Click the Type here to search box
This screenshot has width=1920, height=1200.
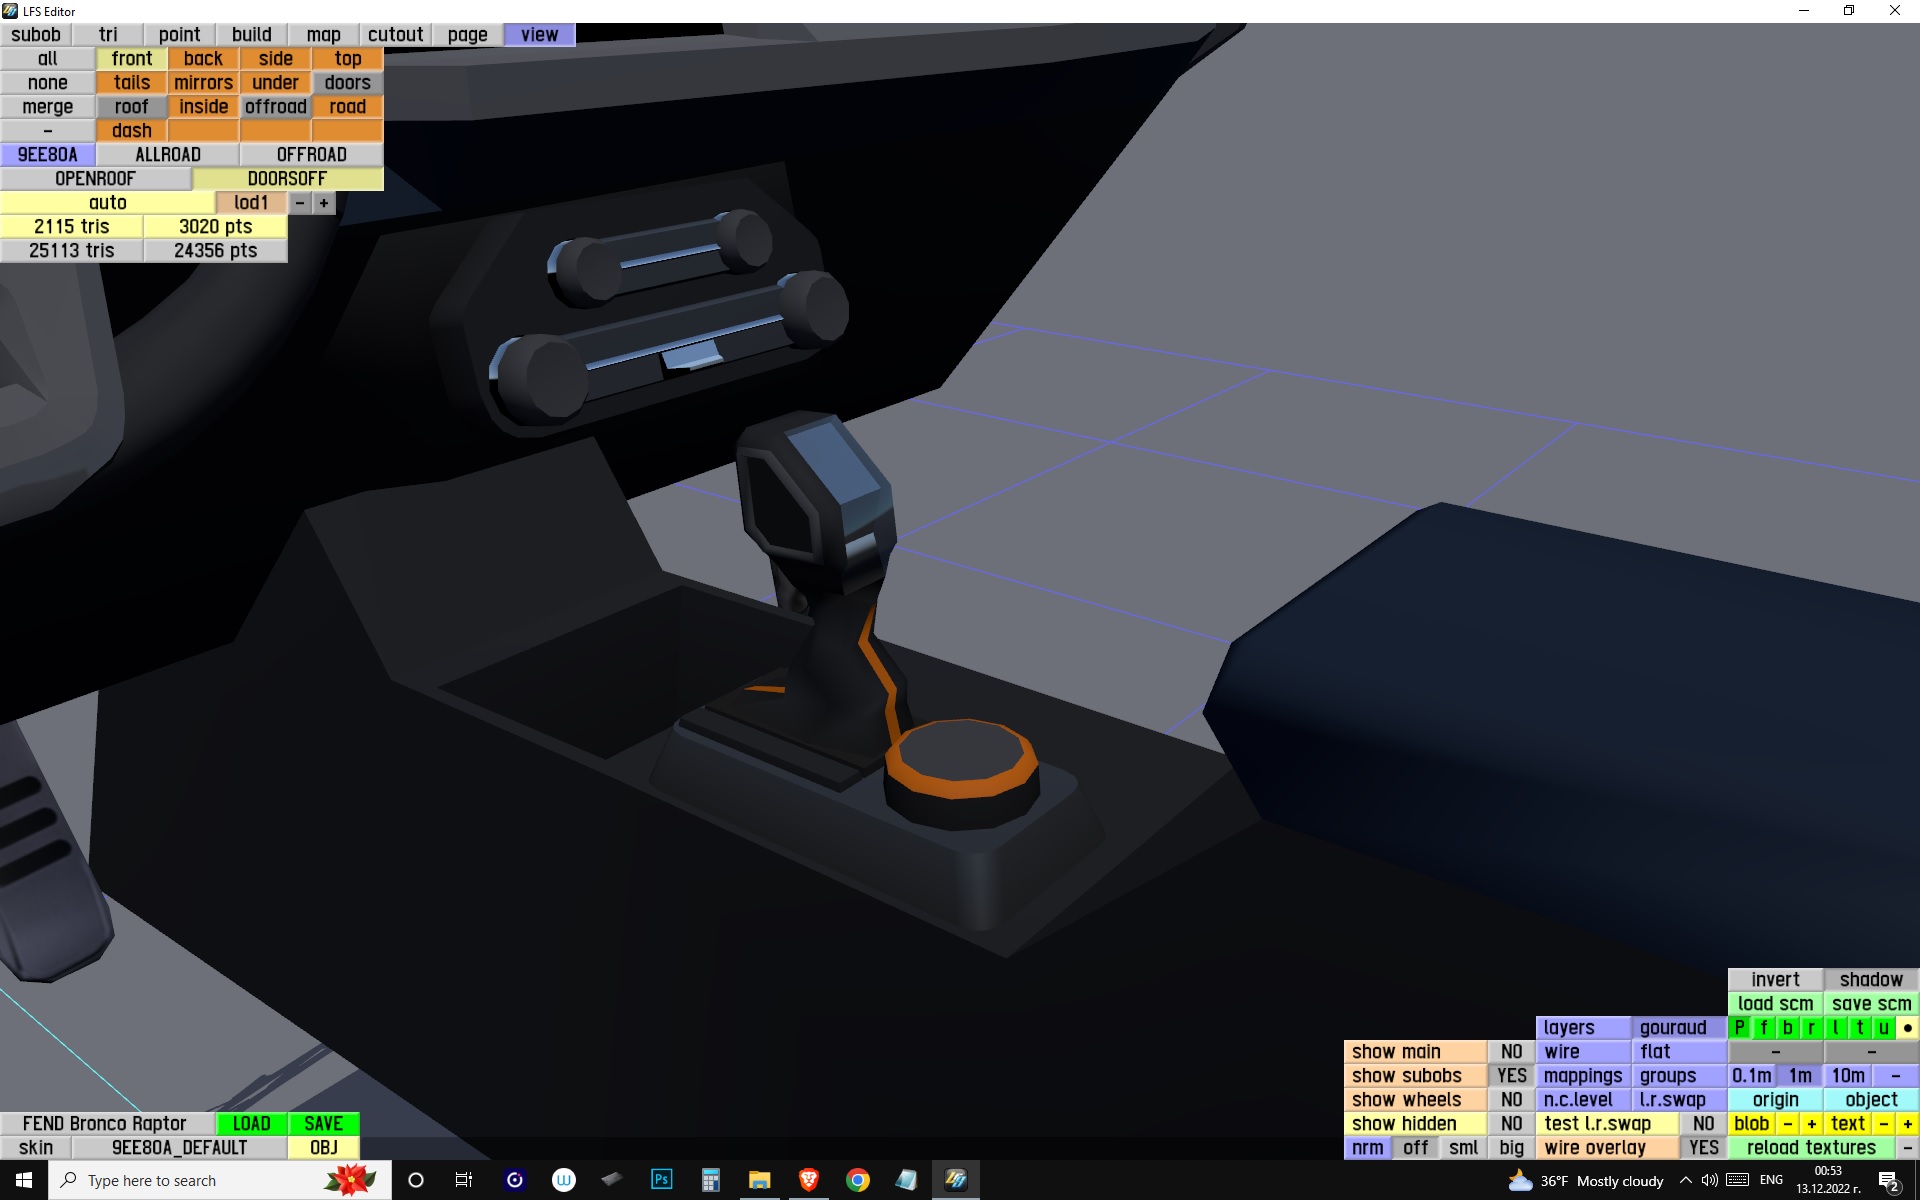190,1180
